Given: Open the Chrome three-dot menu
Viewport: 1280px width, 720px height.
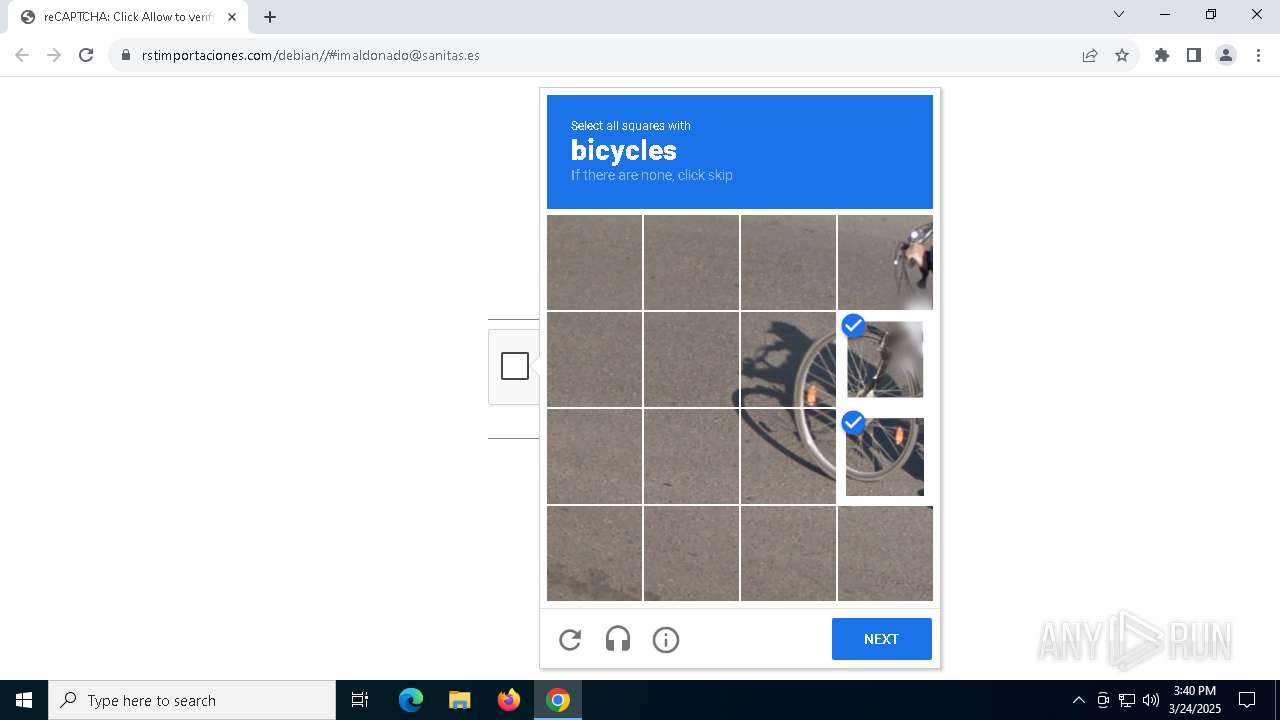Looking at the screenshot, I should tap(1258, 55).
